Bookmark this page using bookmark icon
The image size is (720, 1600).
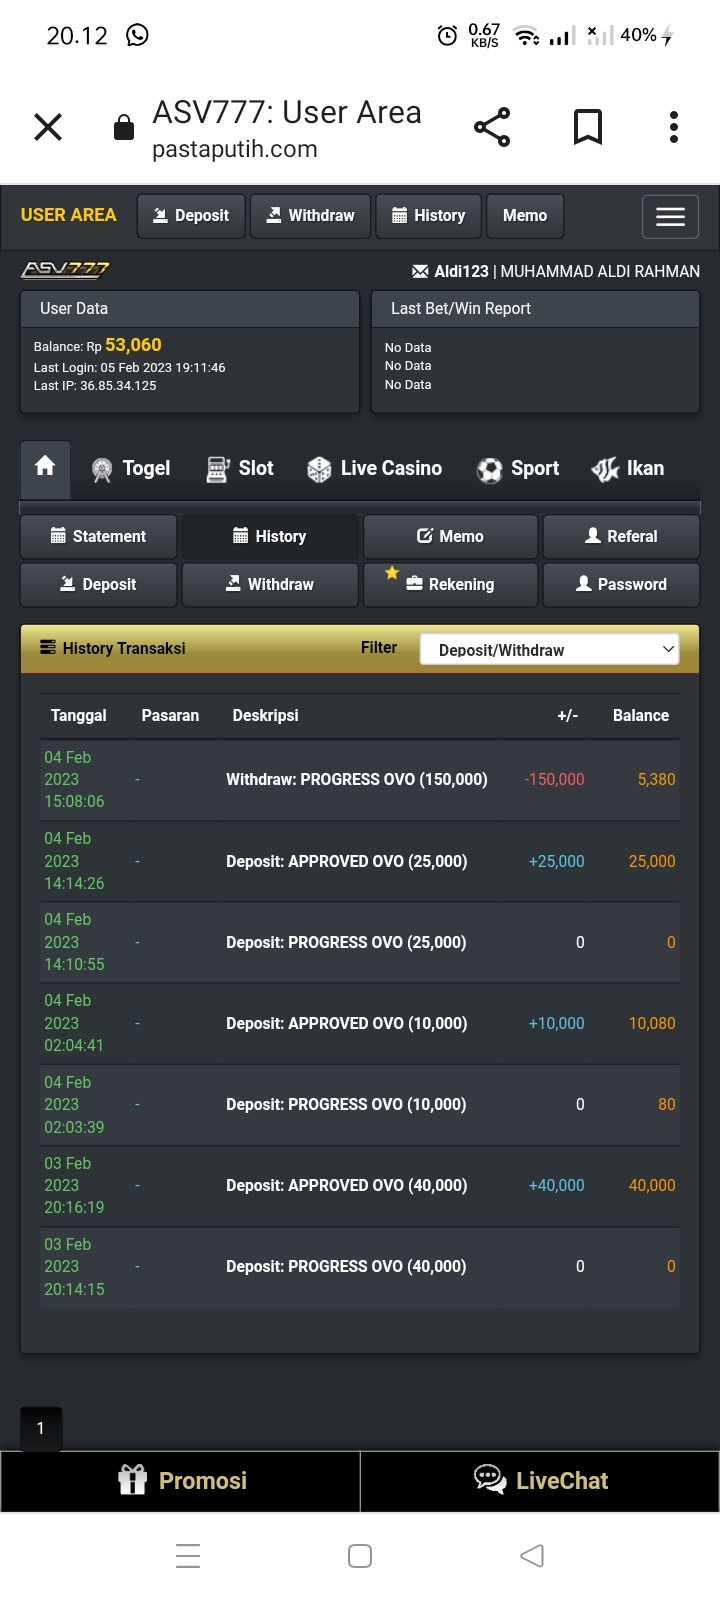coord(587,127)
